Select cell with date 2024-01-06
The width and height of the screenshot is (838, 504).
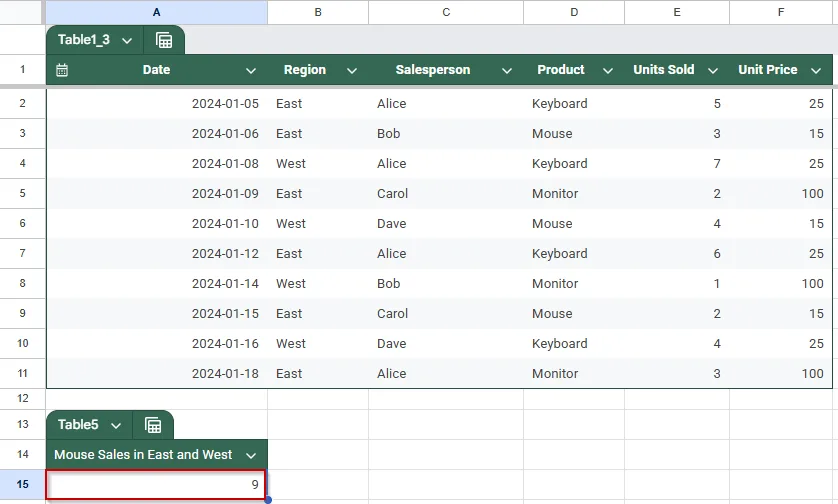tap(157, 134)
